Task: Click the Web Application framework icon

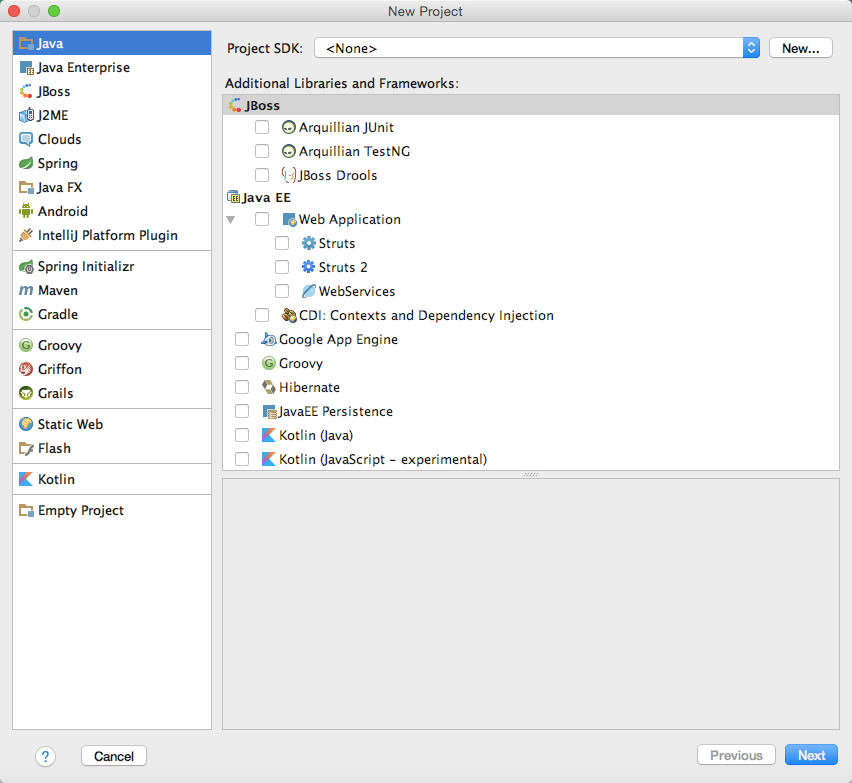Action: point(289,219)
